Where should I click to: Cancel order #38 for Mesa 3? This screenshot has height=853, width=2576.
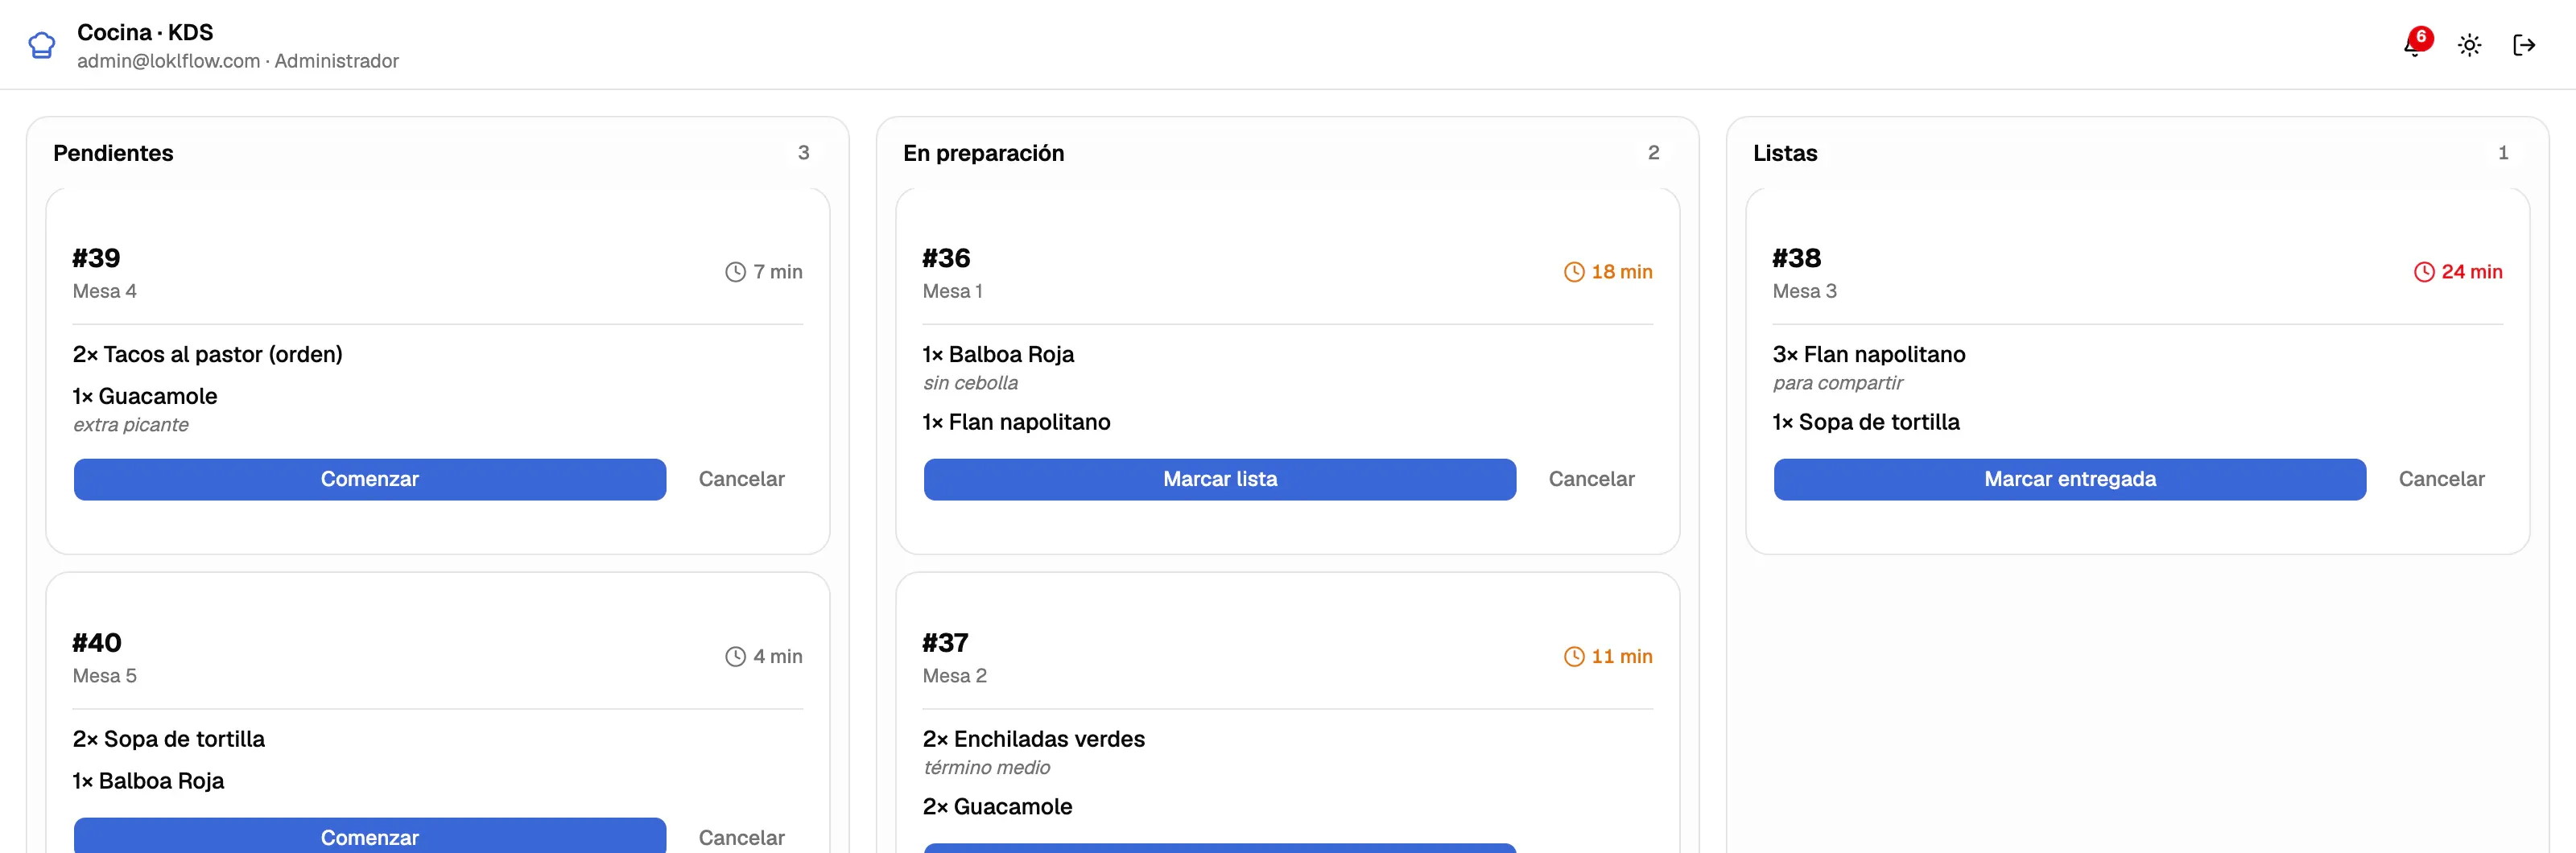(2442, 479)
